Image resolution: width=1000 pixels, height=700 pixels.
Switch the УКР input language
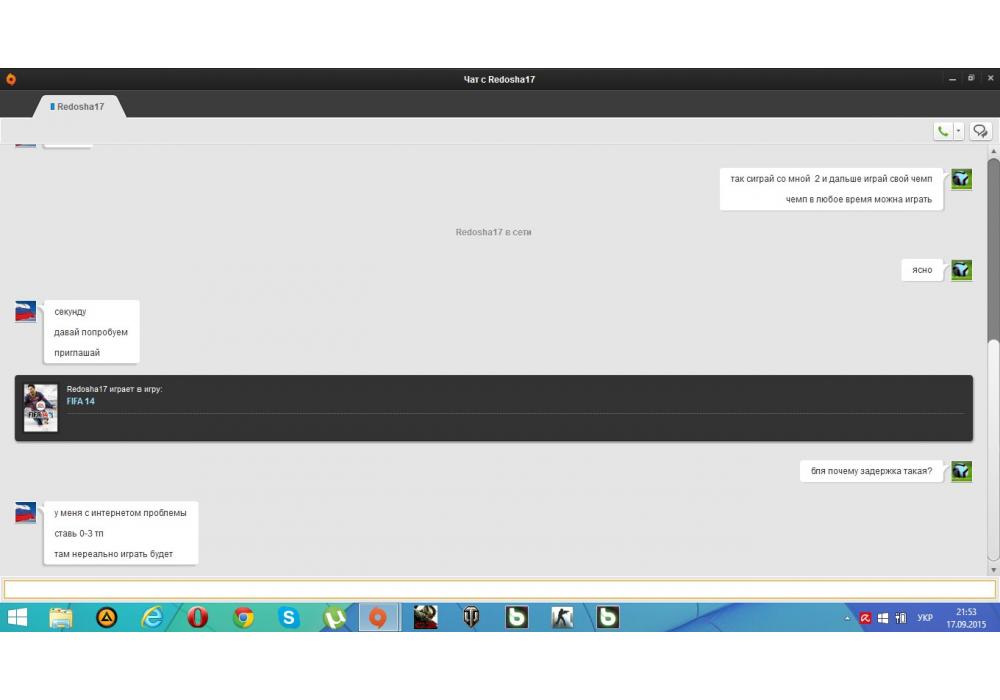pos(925,618)
